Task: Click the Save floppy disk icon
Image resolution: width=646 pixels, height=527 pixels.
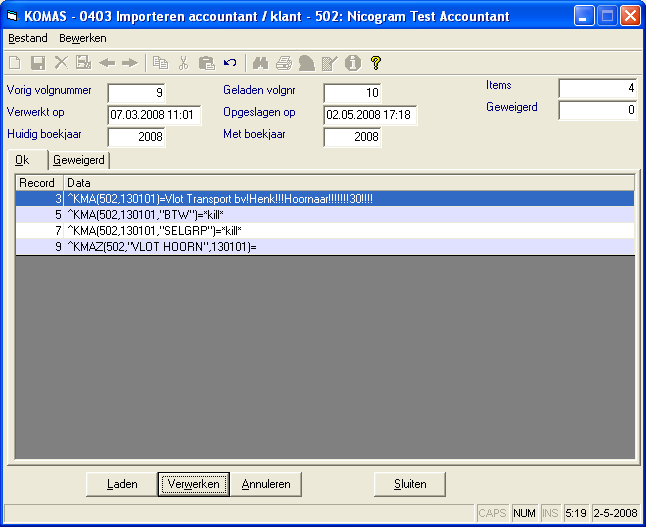Action: click(38, 63)
